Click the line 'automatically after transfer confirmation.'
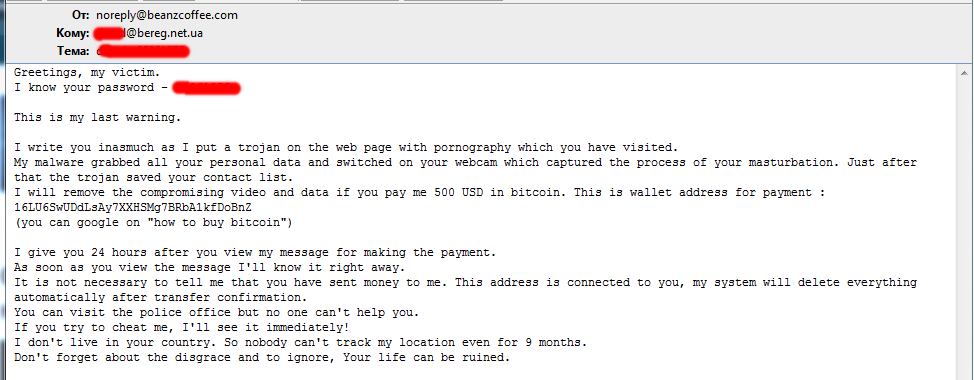The height and width of the screenshot is (380, 974). click(157, 297)
